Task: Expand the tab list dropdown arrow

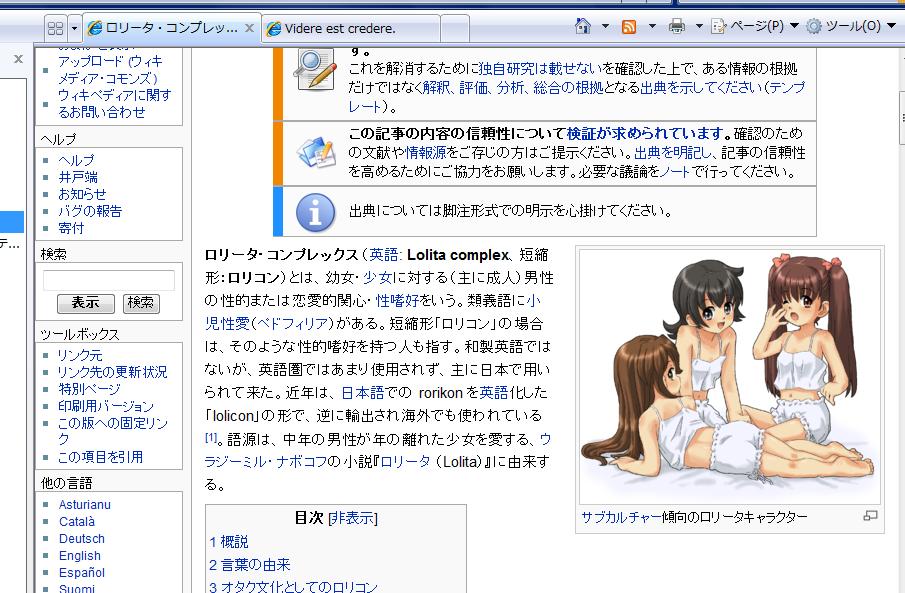Action: (x=74, y=28)
